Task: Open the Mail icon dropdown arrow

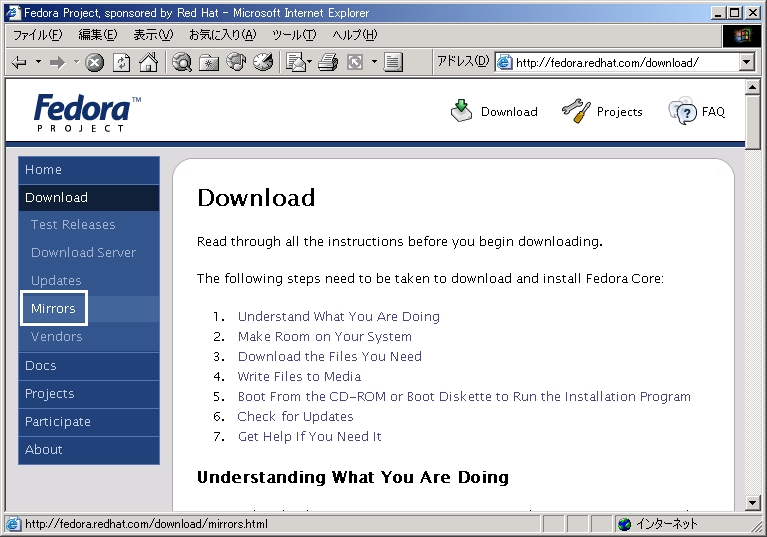Action: coord(309,62)
